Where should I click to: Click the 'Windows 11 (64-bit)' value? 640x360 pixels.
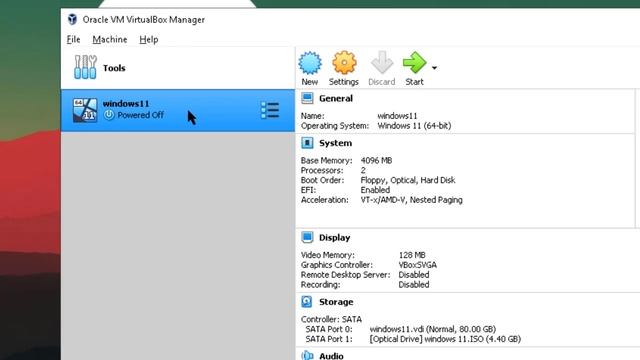[414, 126]
